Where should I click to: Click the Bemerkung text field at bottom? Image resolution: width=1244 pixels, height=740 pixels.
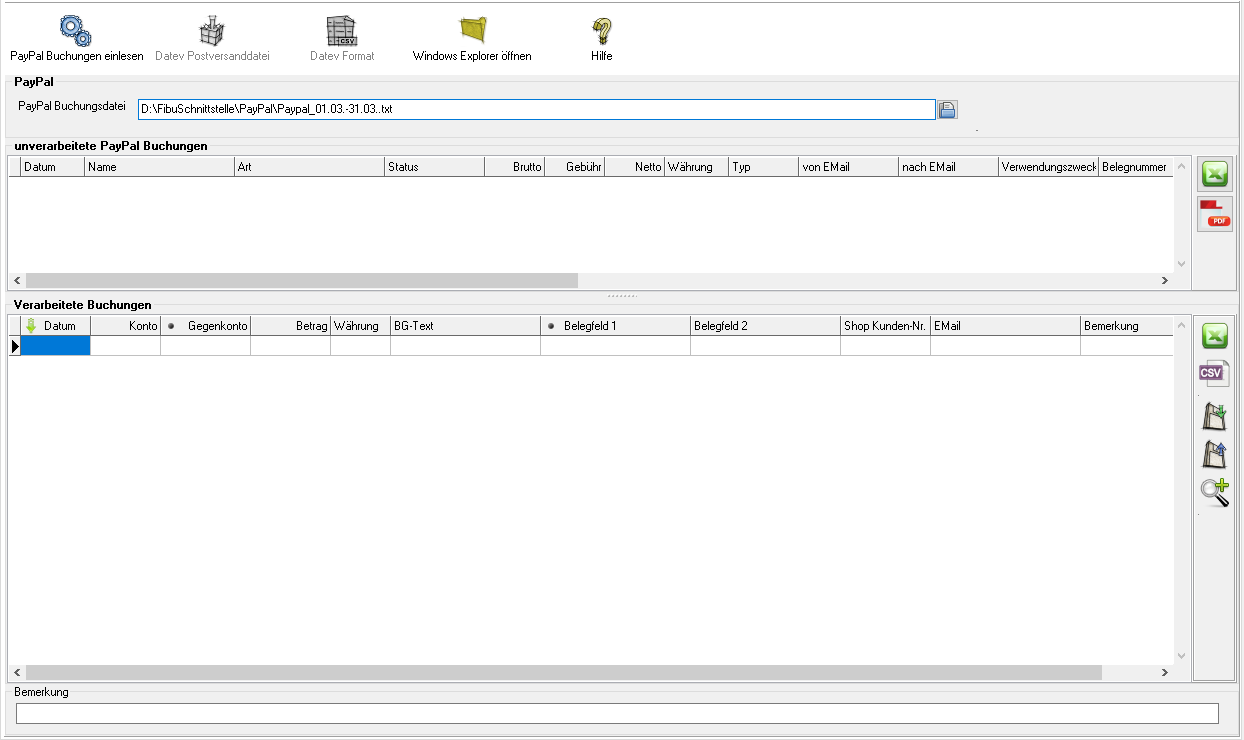[617, 713]
